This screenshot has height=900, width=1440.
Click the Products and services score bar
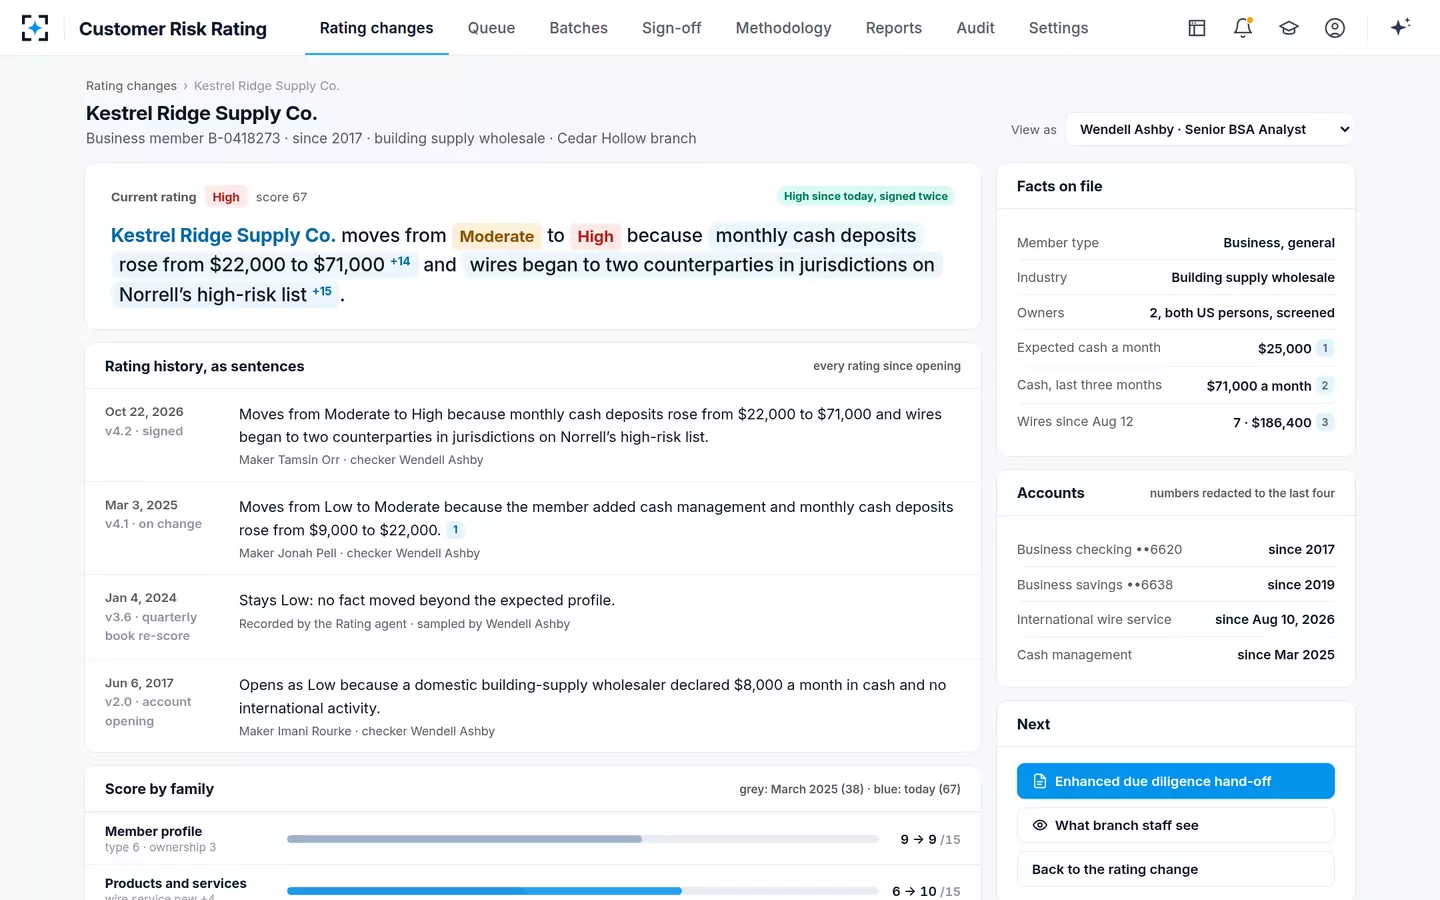point(583,890)
